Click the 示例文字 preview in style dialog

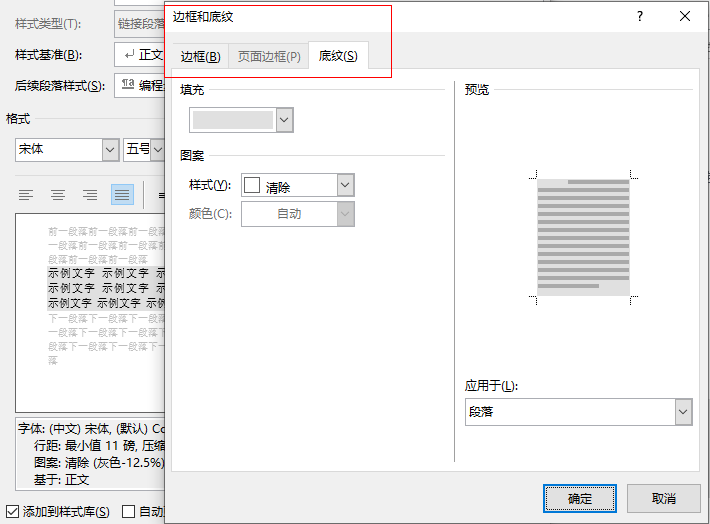106,288
